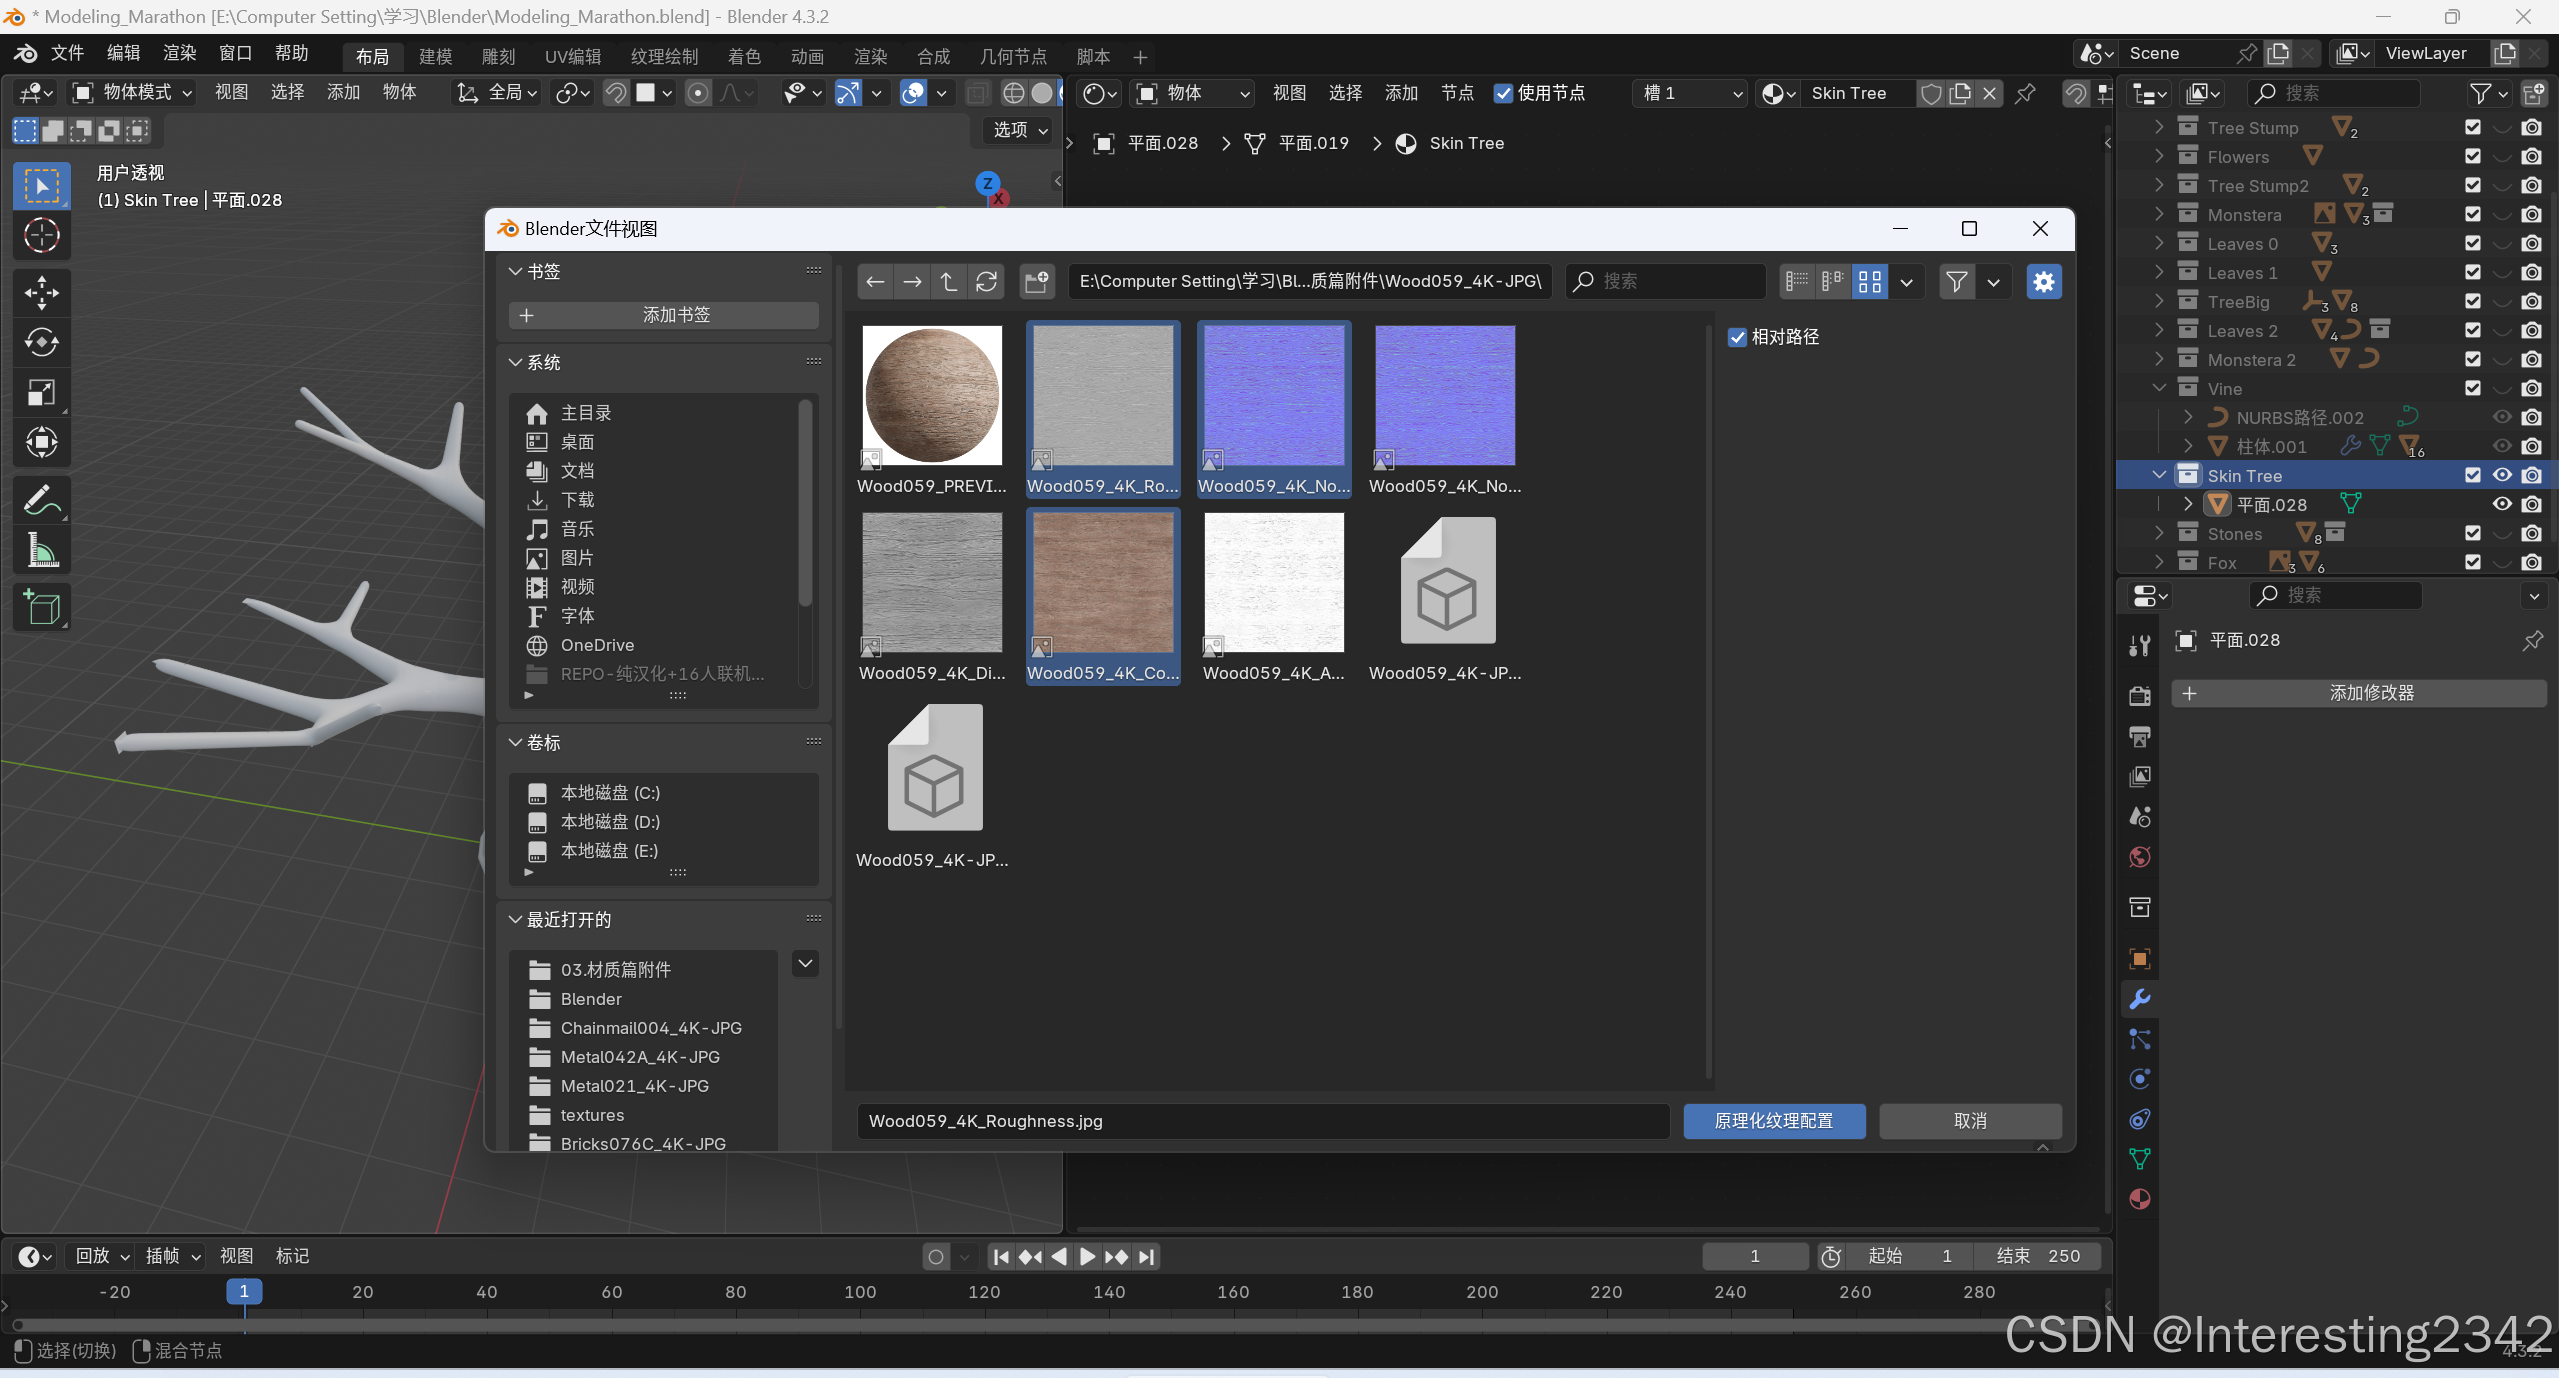Open the 编辑 menu

point(123,53)
